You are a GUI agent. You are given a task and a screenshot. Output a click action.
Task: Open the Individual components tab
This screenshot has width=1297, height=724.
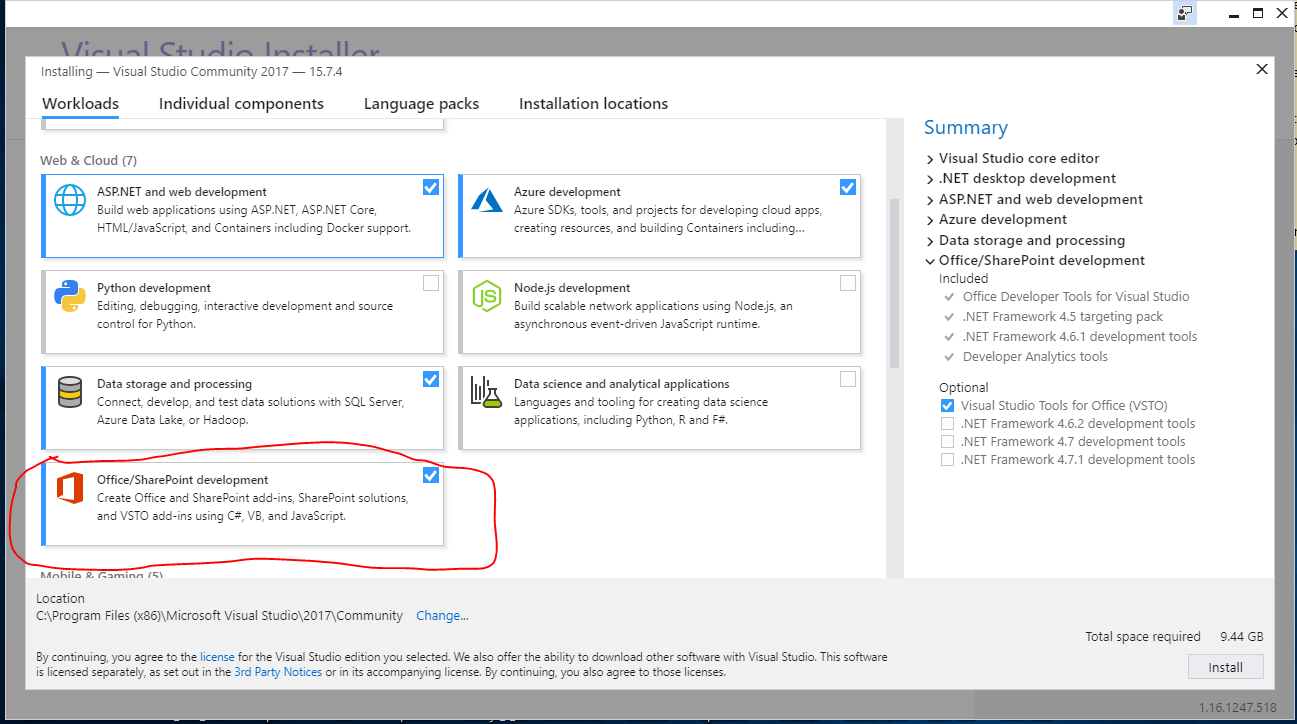tap(241, 104)
